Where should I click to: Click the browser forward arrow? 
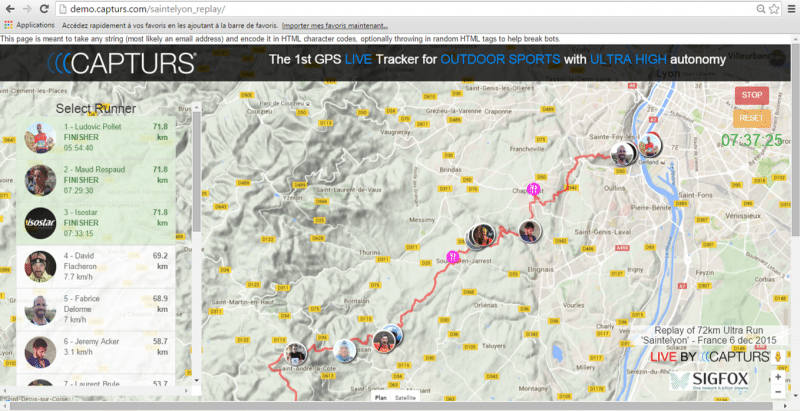(27, 9)
